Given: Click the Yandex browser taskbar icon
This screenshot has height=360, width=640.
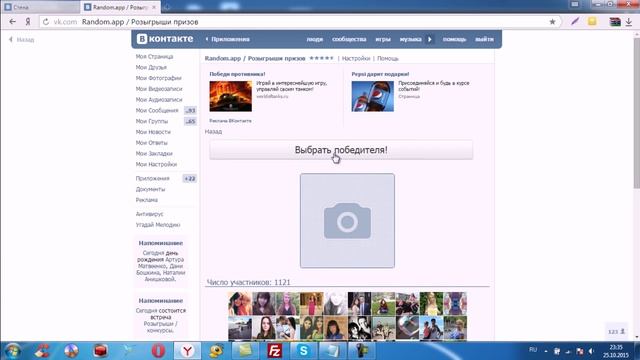Looking at the screenshot, I should point(187,351).
